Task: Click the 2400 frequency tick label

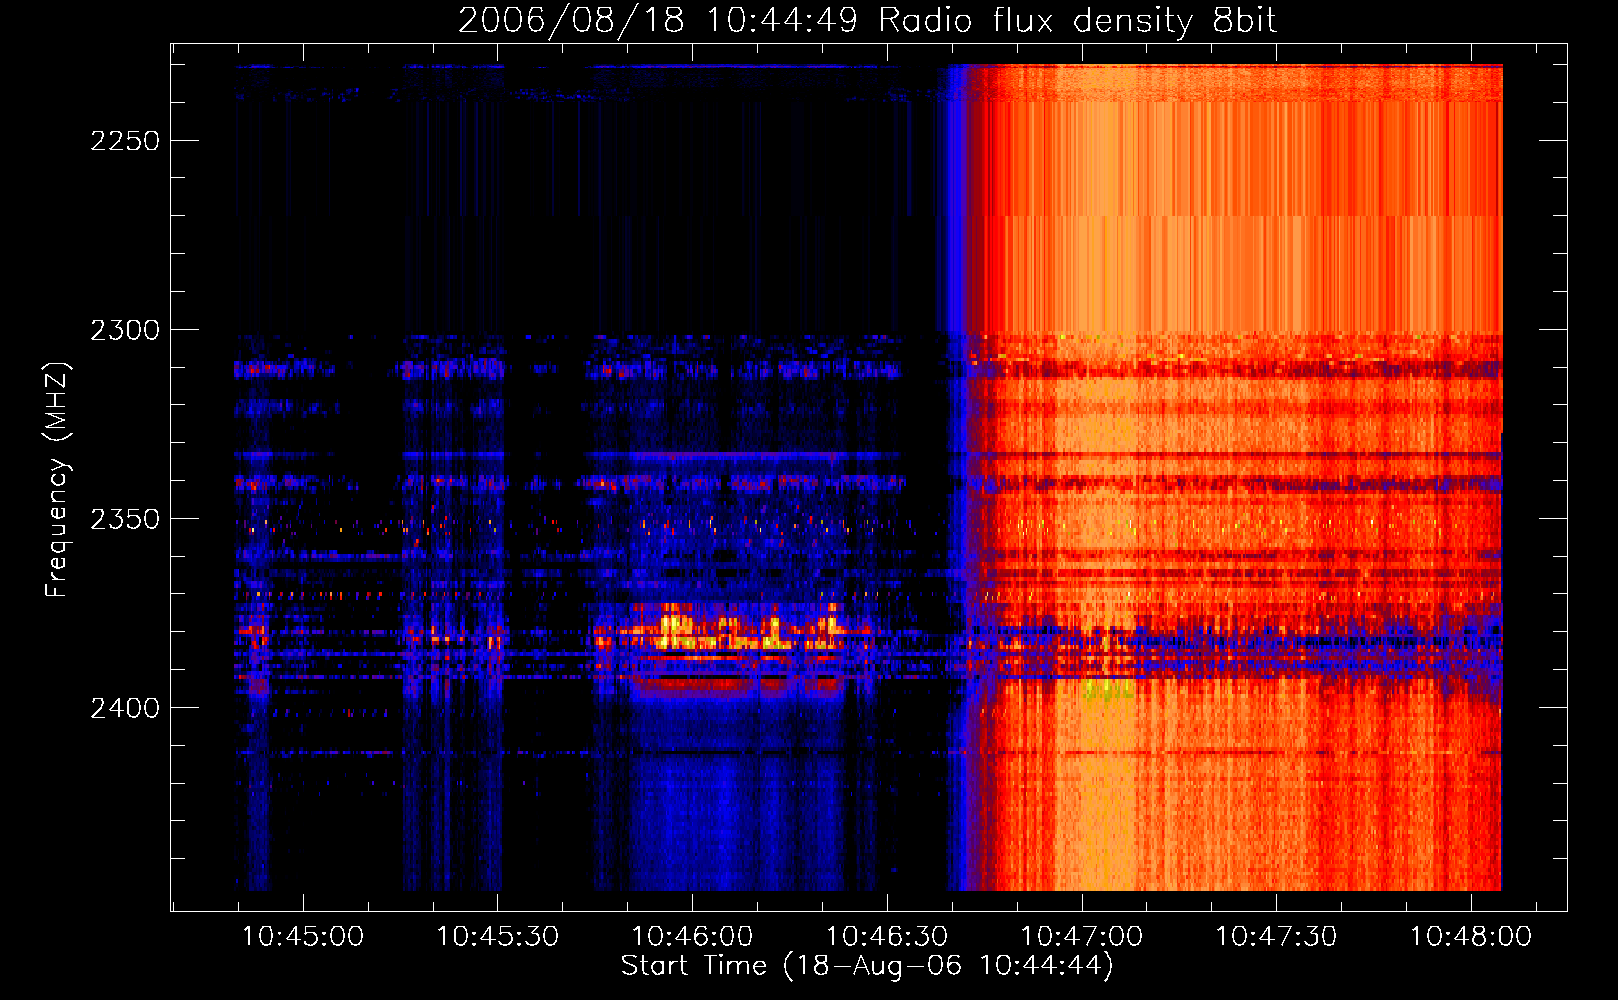Action: pos(125,708)
